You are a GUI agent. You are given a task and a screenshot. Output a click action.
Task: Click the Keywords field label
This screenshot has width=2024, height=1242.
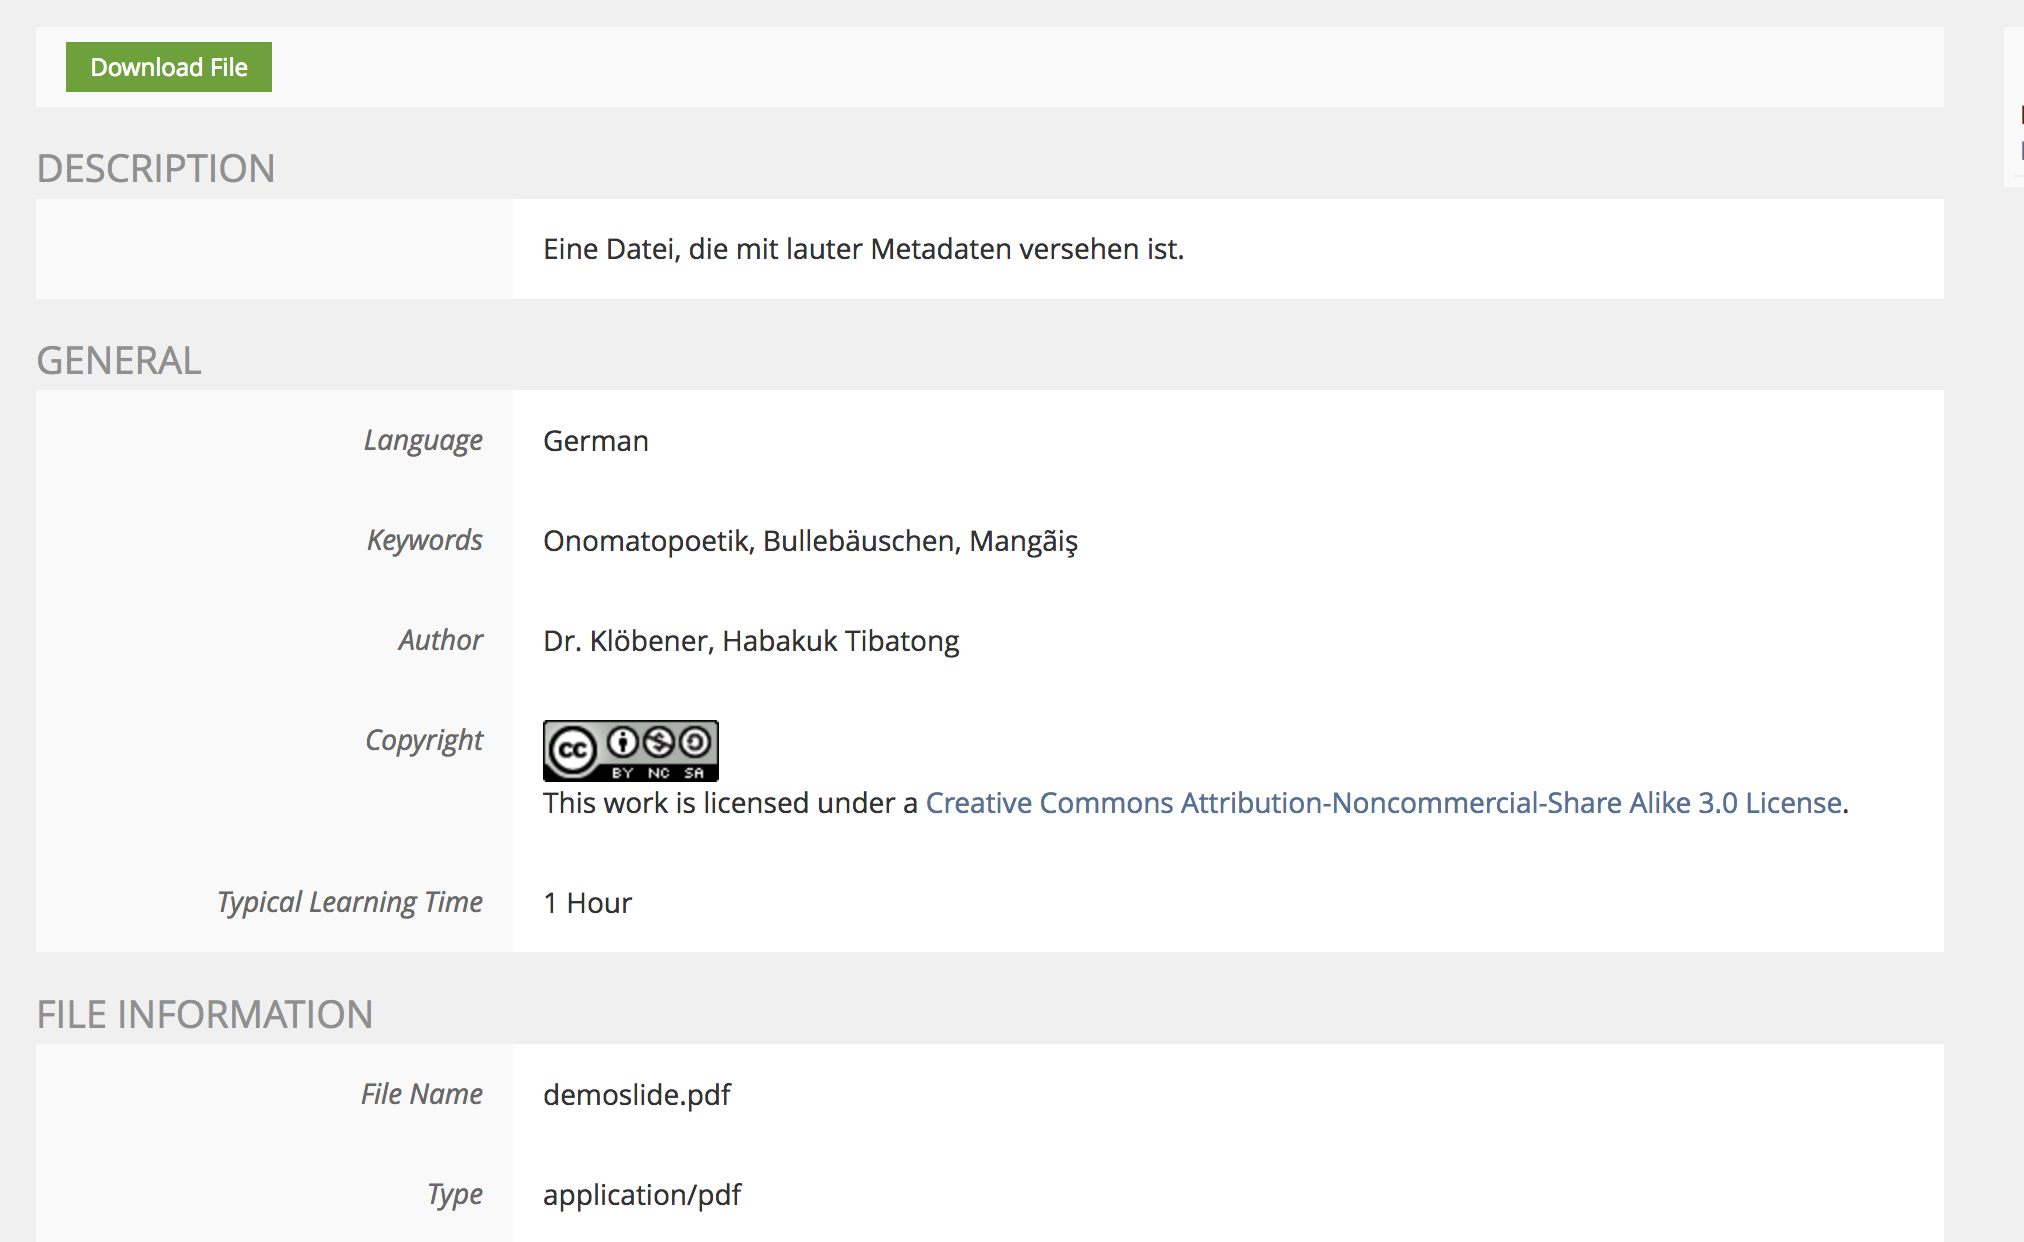pyautogui.click(x=424, y=541)
